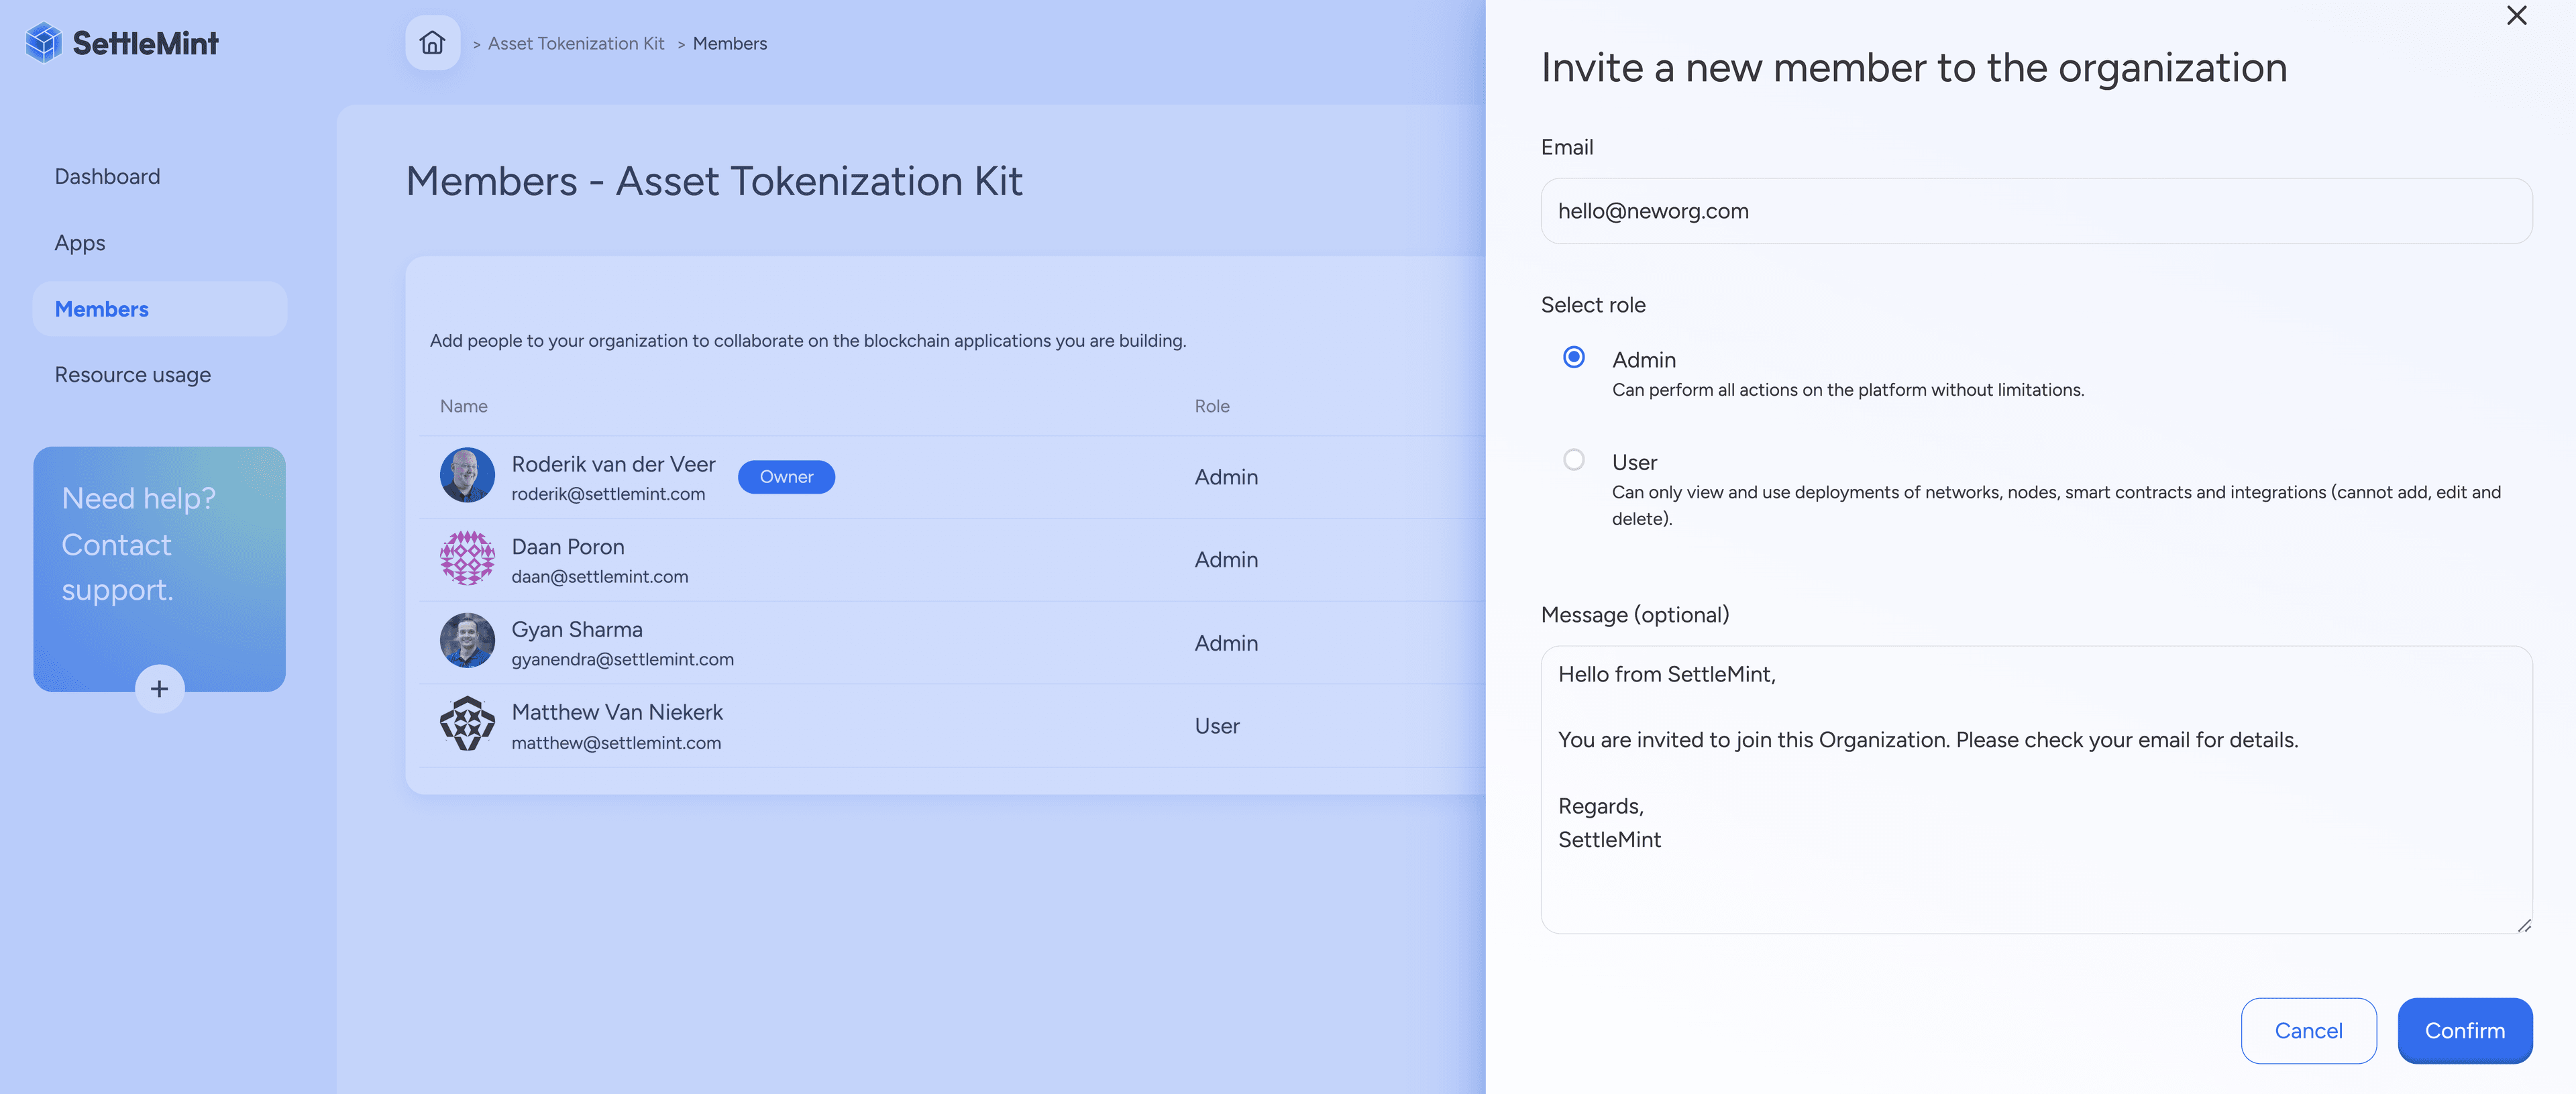This screenshot has width=2576, height=1094.
Task: Confirm the member invitation
Action: click(x=2464, y=1031)
